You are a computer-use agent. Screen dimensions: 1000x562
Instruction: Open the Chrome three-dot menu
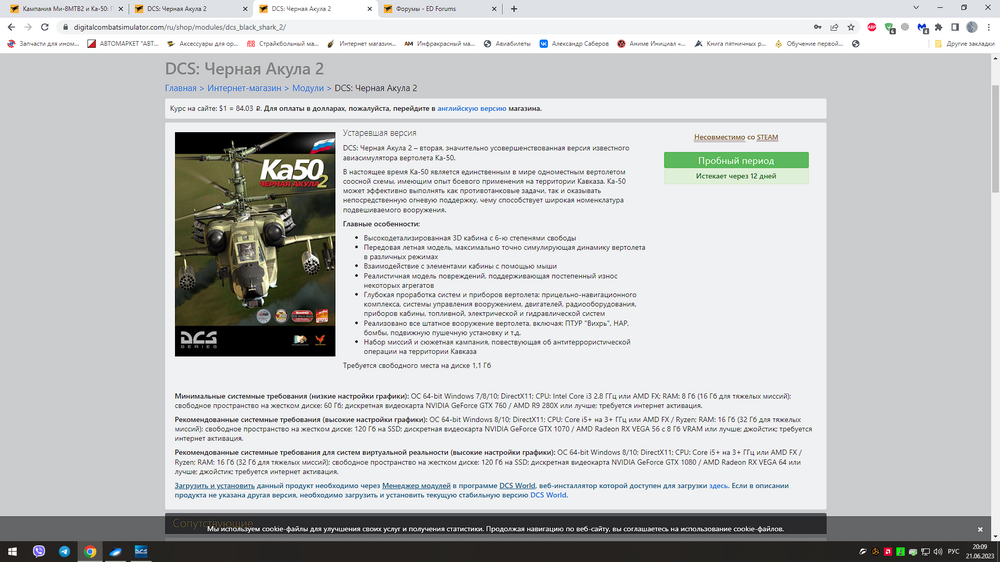coord(989,27)
